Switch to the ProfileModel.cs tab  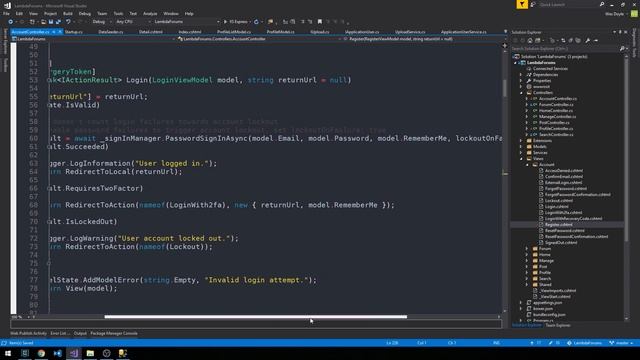pyautogui.click(x=280, y=32)
